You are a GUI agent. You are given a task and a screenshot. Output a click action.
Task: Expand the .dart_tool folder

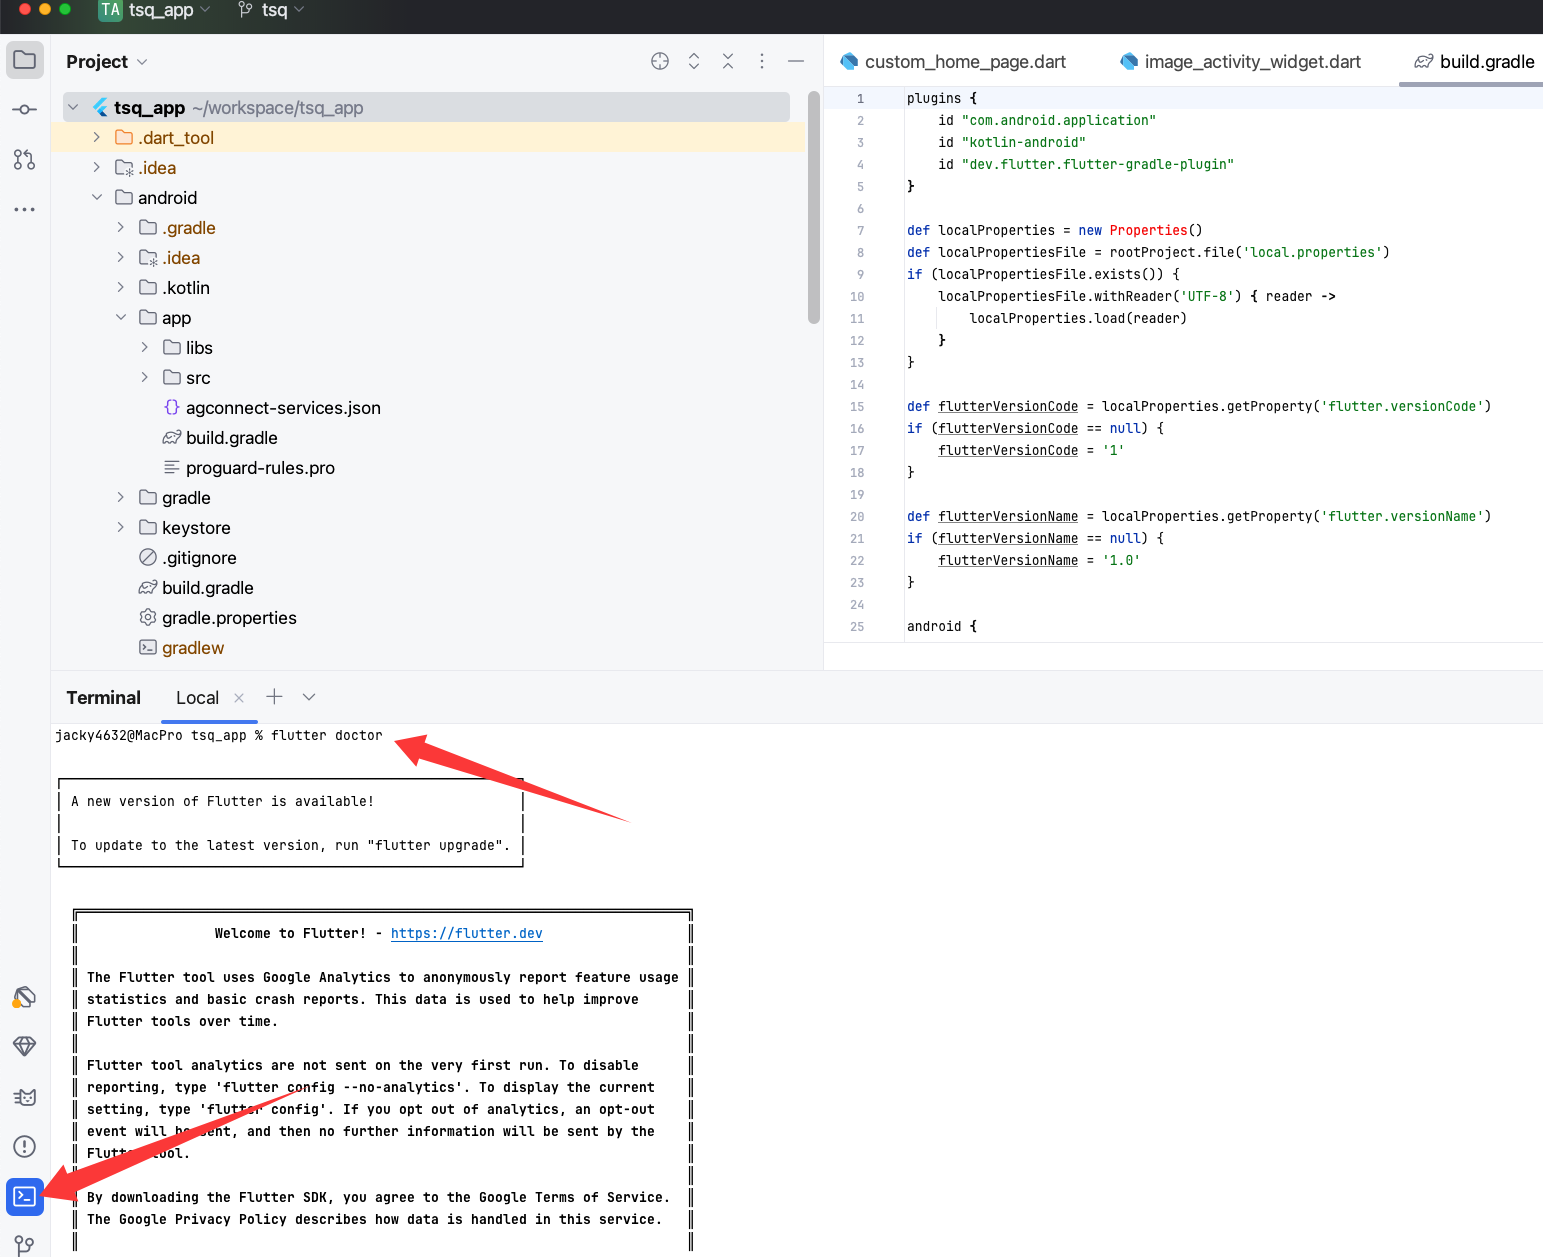97,138
